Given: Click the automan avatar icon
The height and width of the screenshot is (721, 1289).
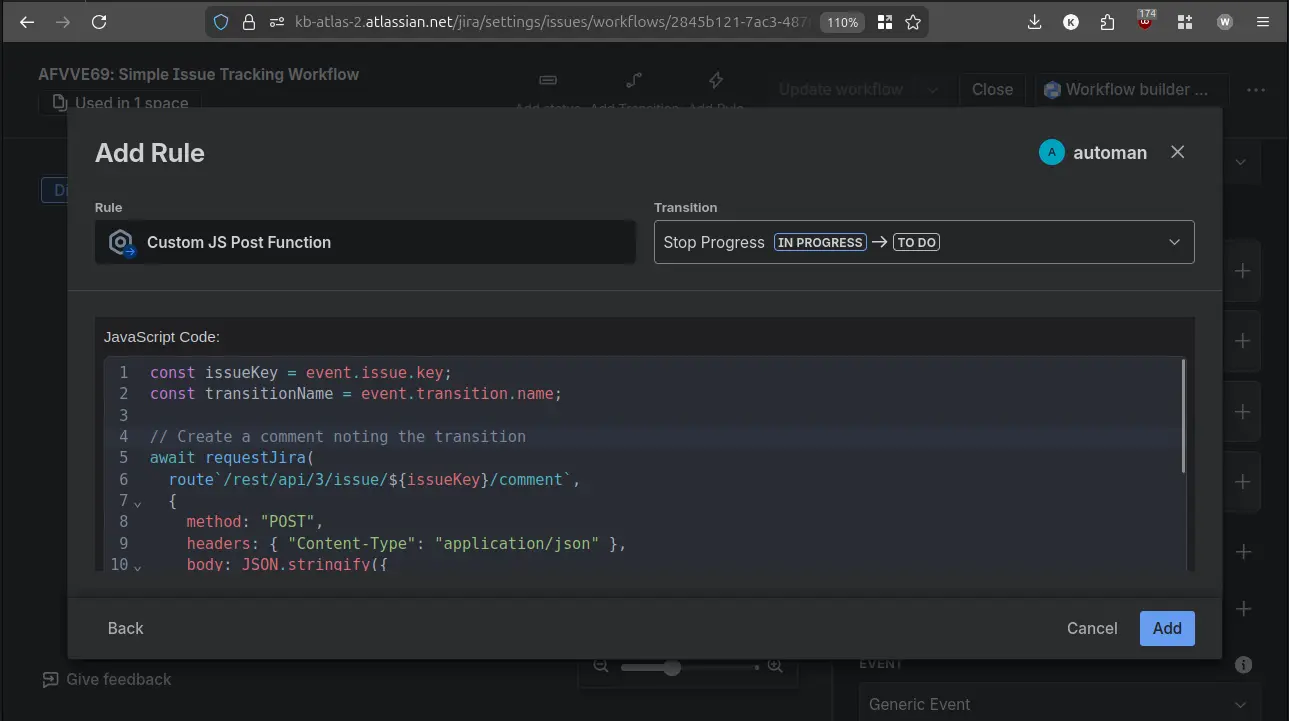Looking at the screenshot, I should click(1051, 153).
